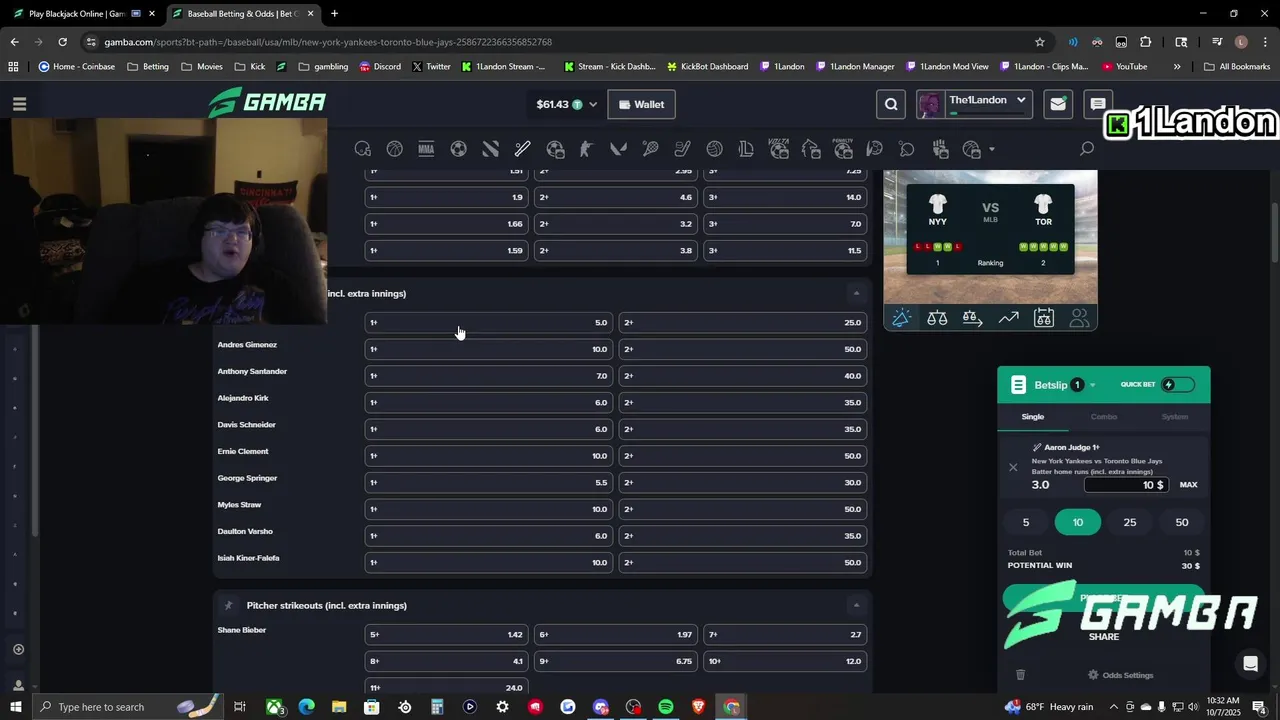Collapse the Pitcher strikeouts section
The width and height of the screenshot is (1280, 720).
click(x=856, y=605)
